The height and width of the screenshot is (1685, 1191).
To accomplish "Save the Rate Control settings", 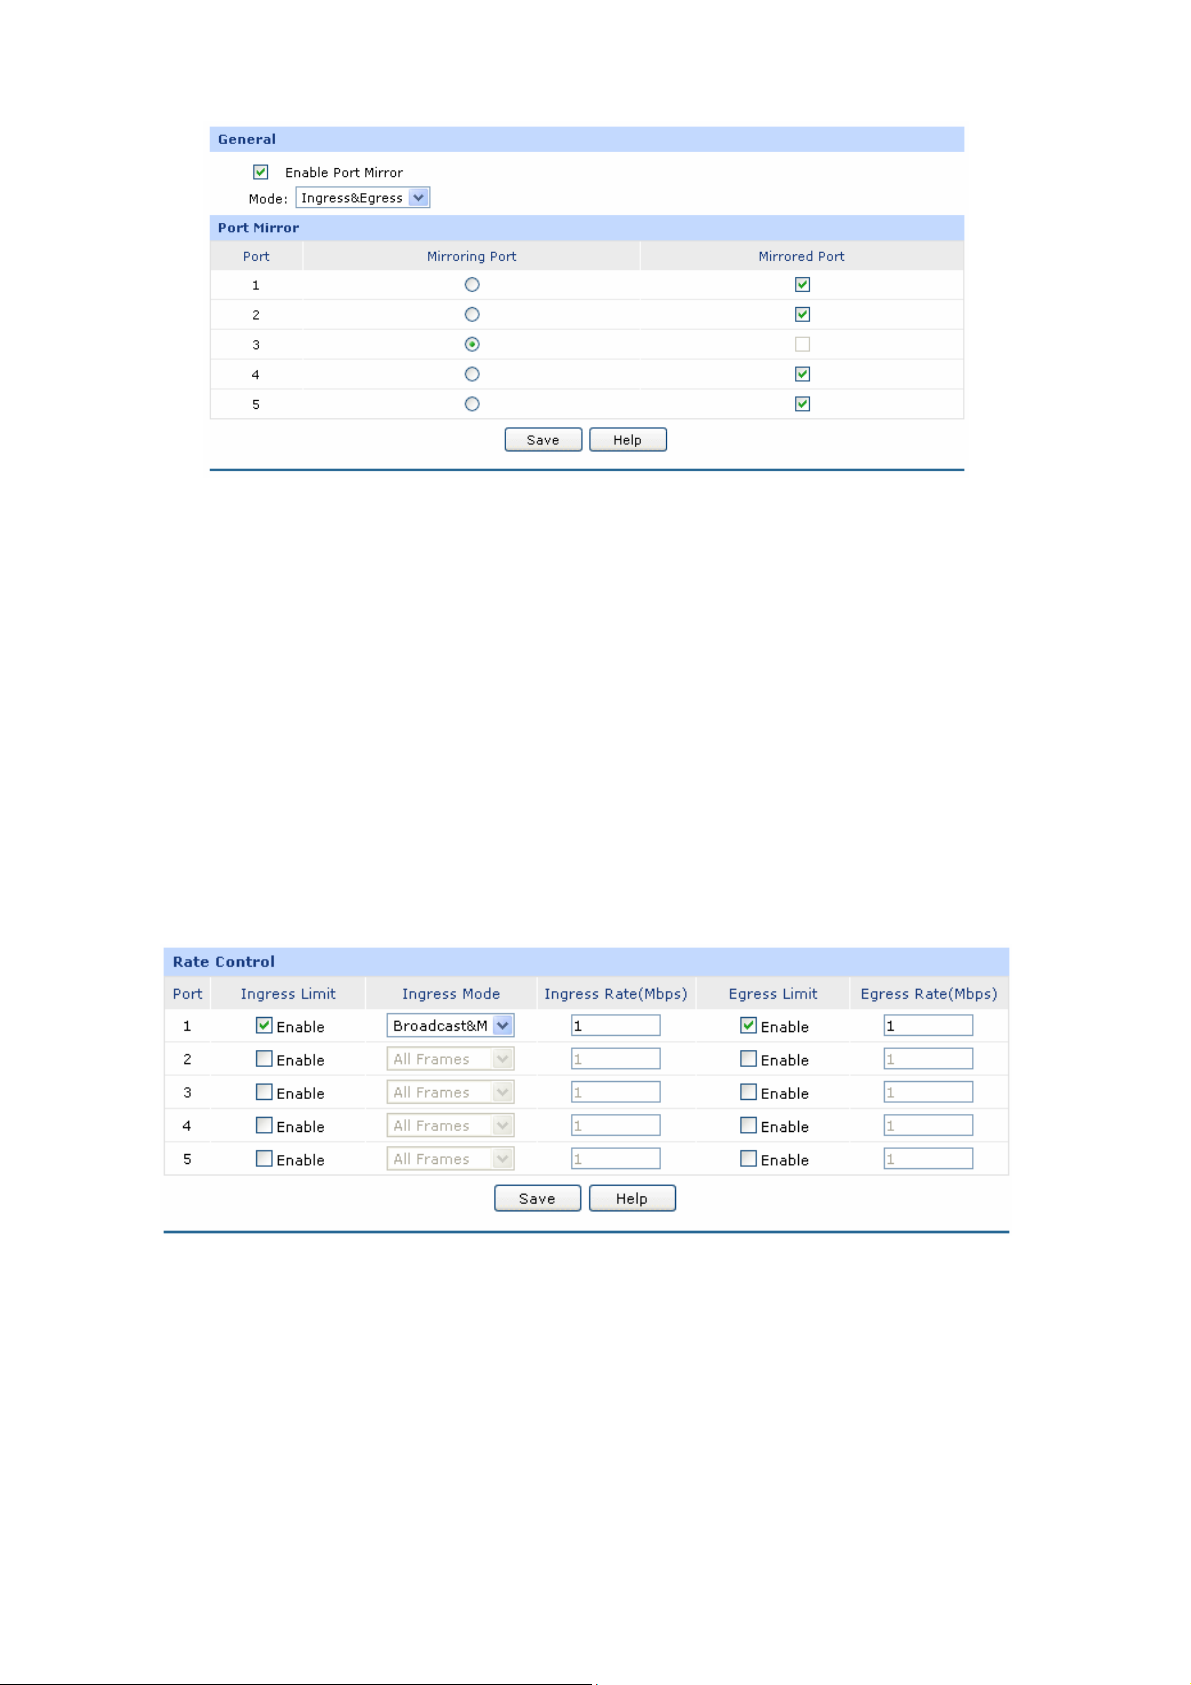I will click(537, 1198).
